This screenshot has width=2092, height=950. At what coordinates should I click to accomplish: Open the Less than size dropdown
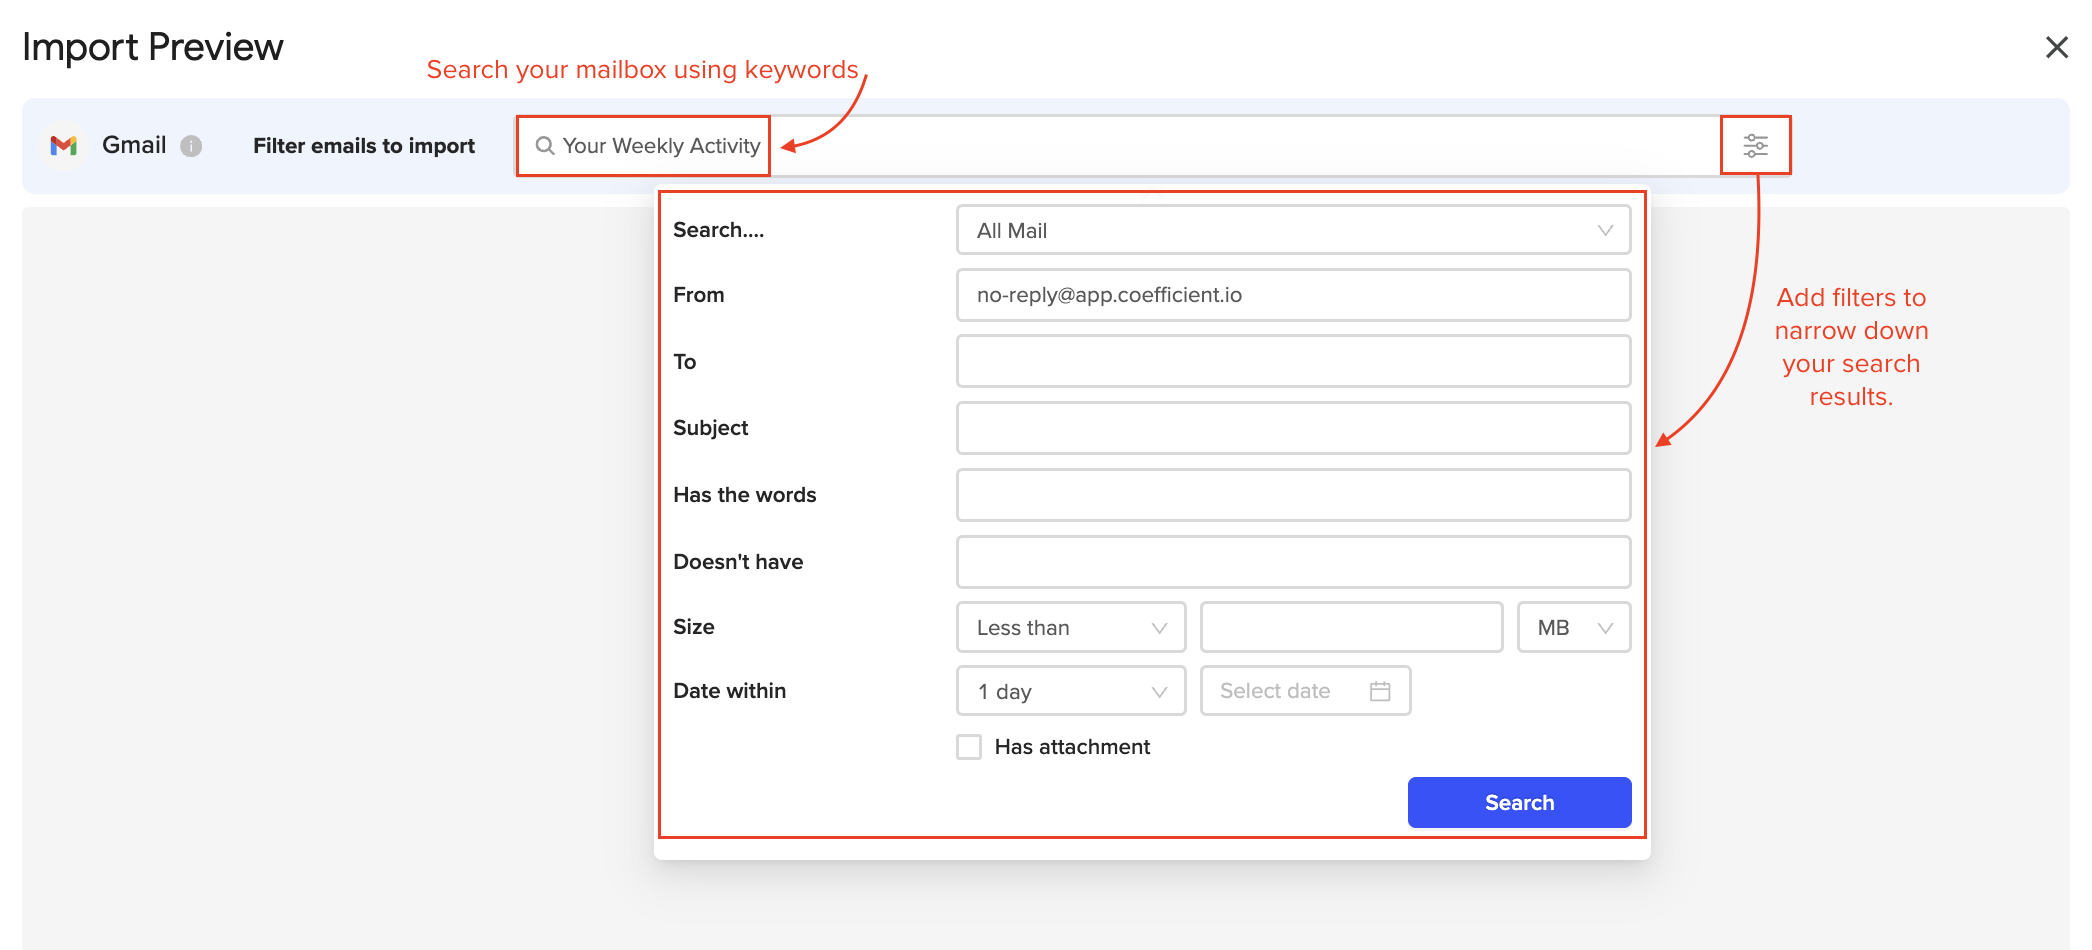pos(1070,628)
